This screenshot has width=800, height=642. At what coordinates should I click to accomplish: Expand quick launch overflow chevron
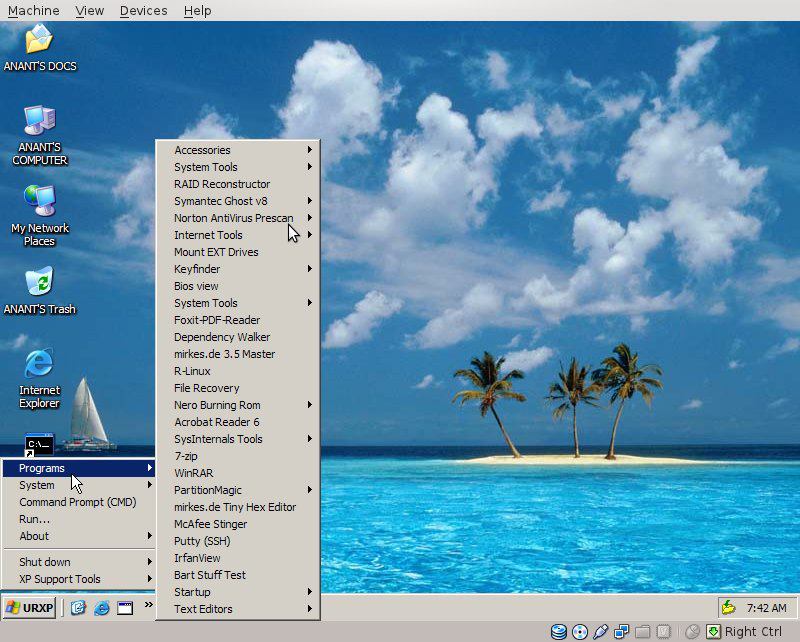click(149, 605)
